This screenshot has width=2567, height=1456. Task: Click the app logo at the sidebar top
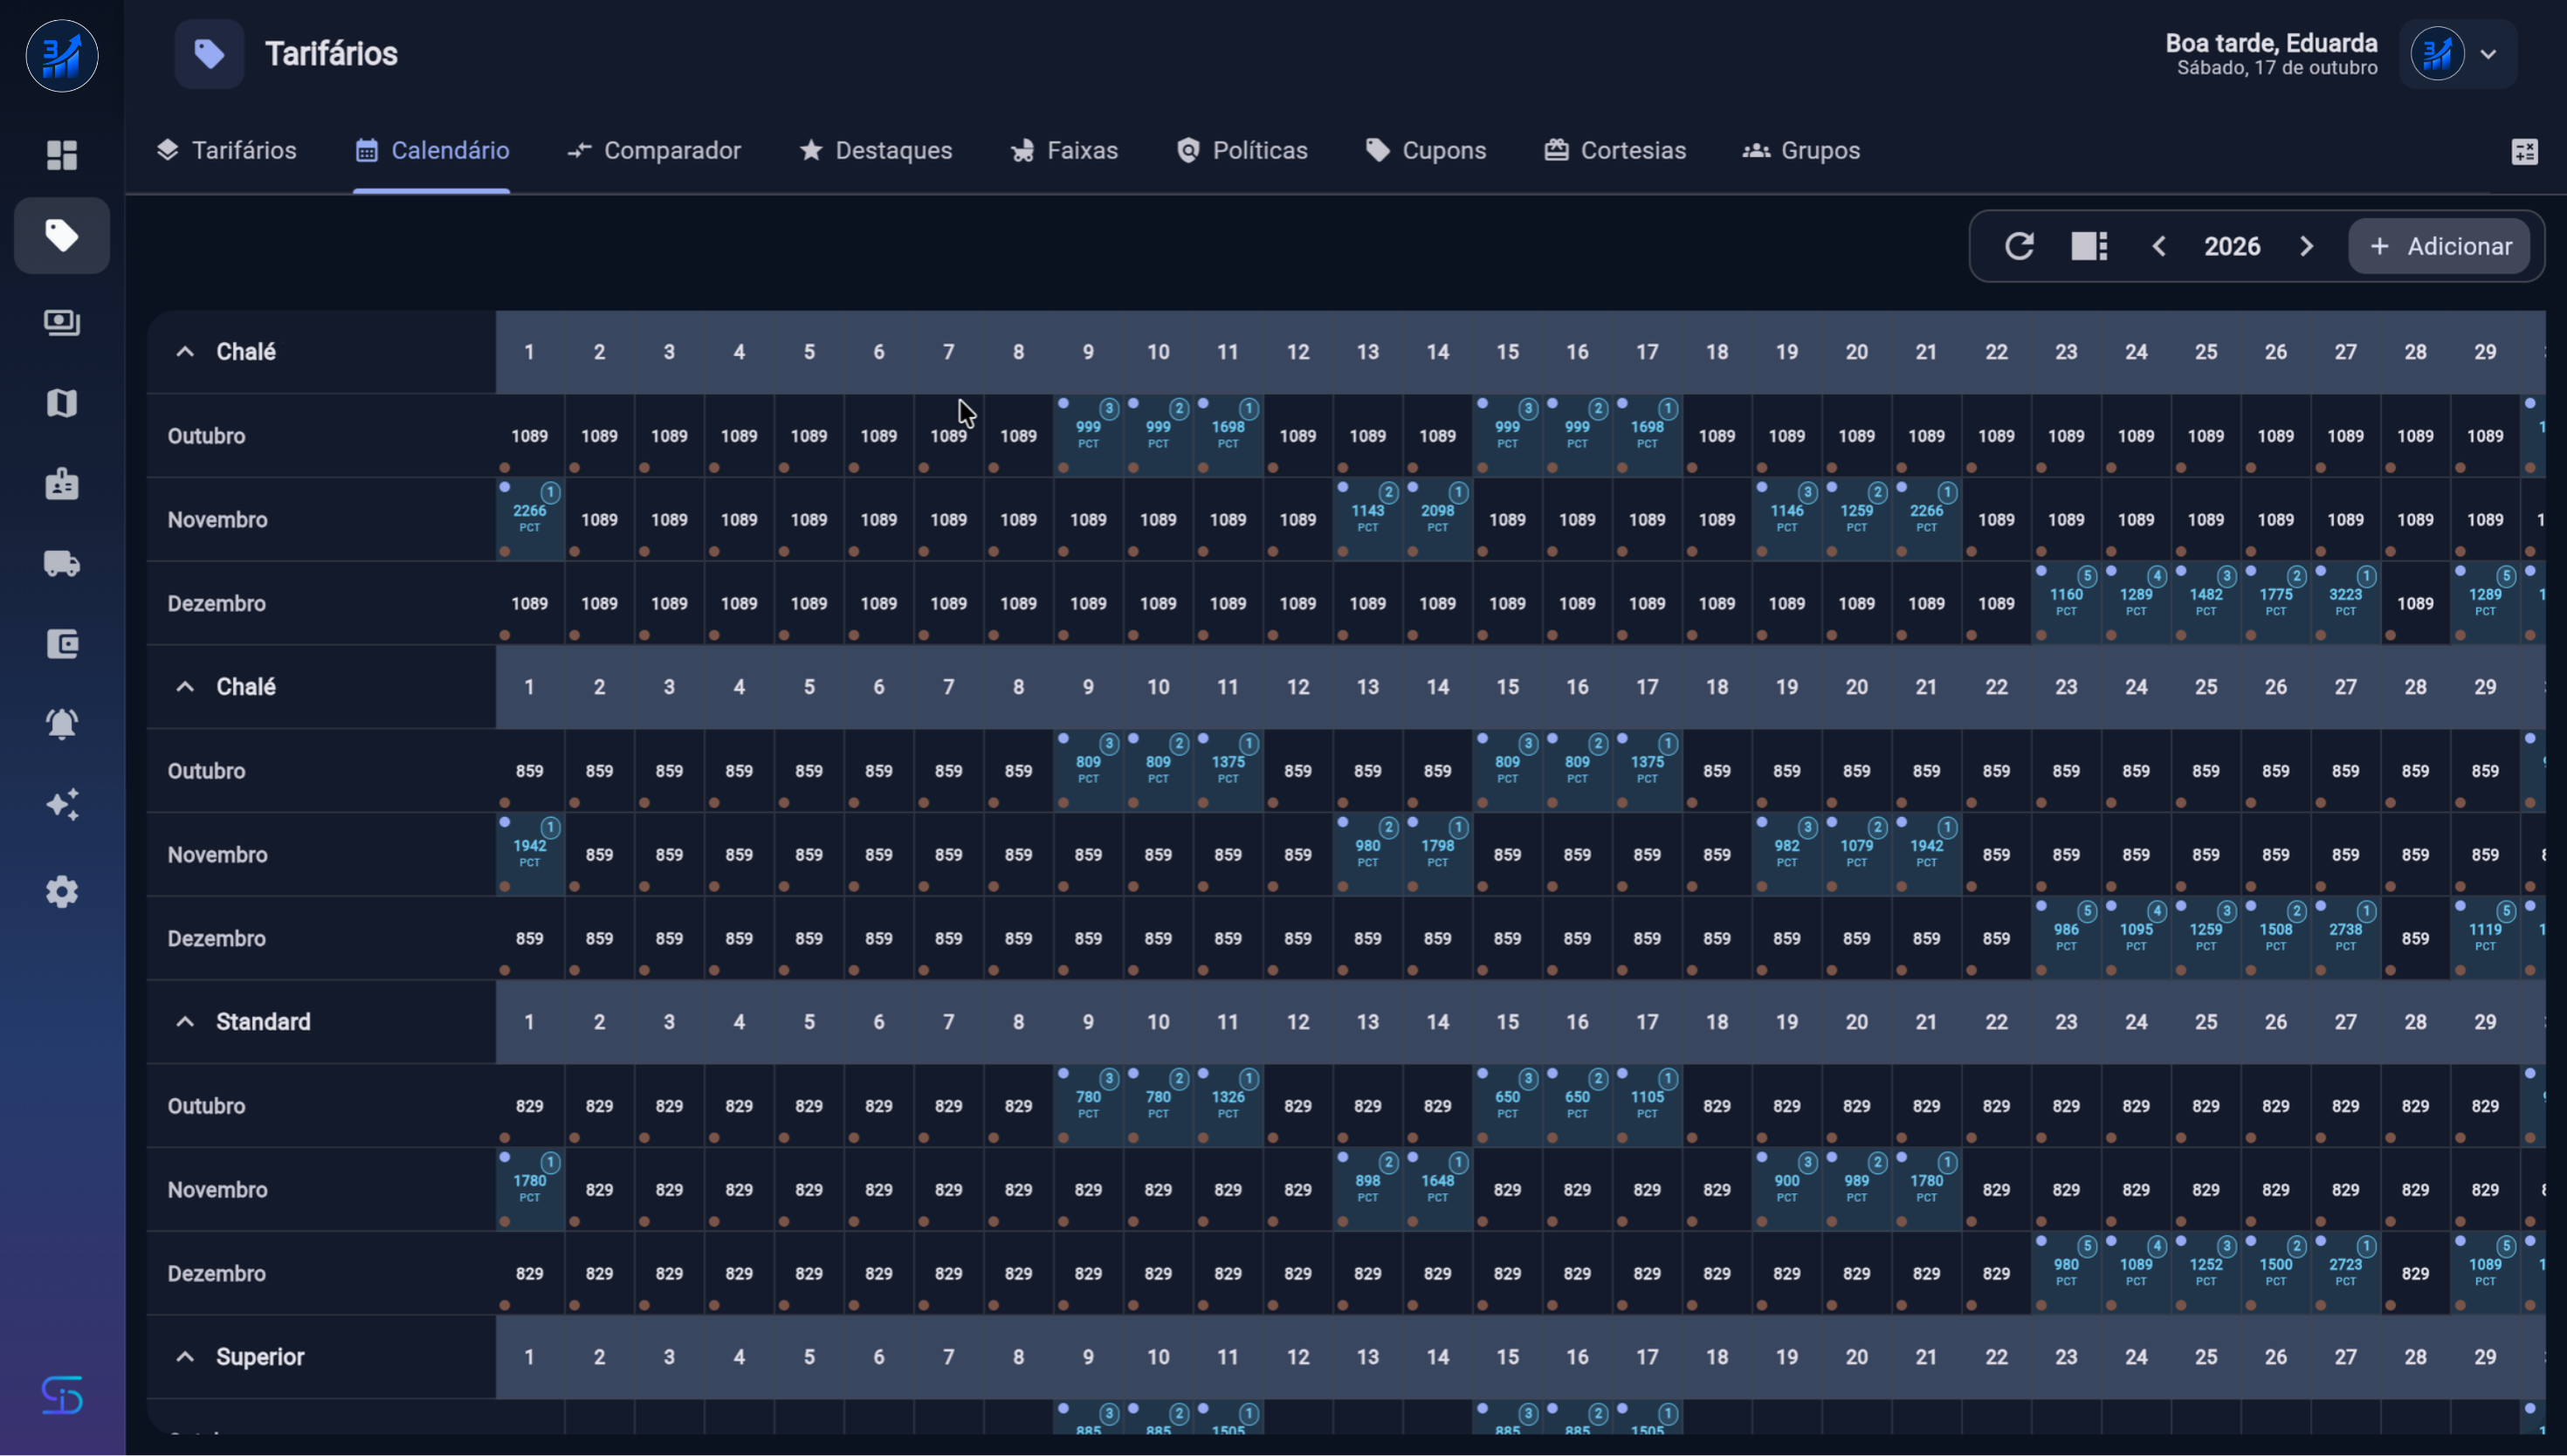[62, 56]
